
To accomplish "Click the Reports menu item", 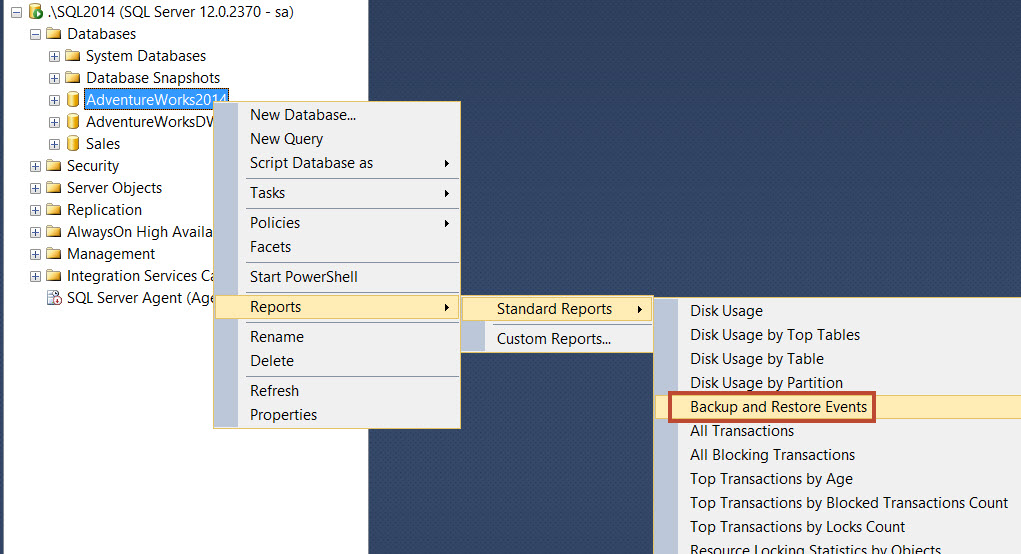I will coord(337,307).
